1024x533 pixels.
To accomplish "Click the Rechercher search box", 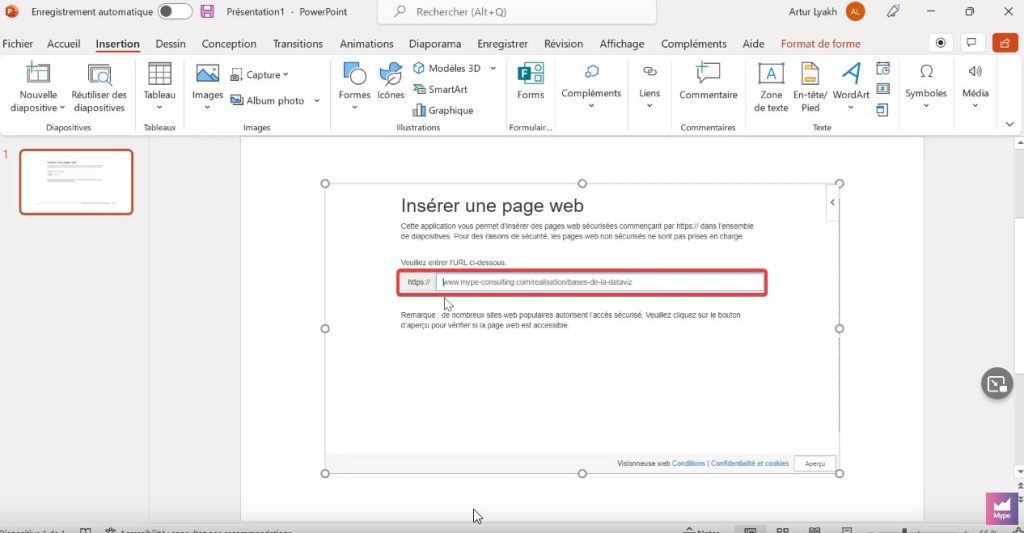I will (x=517, y=12).
